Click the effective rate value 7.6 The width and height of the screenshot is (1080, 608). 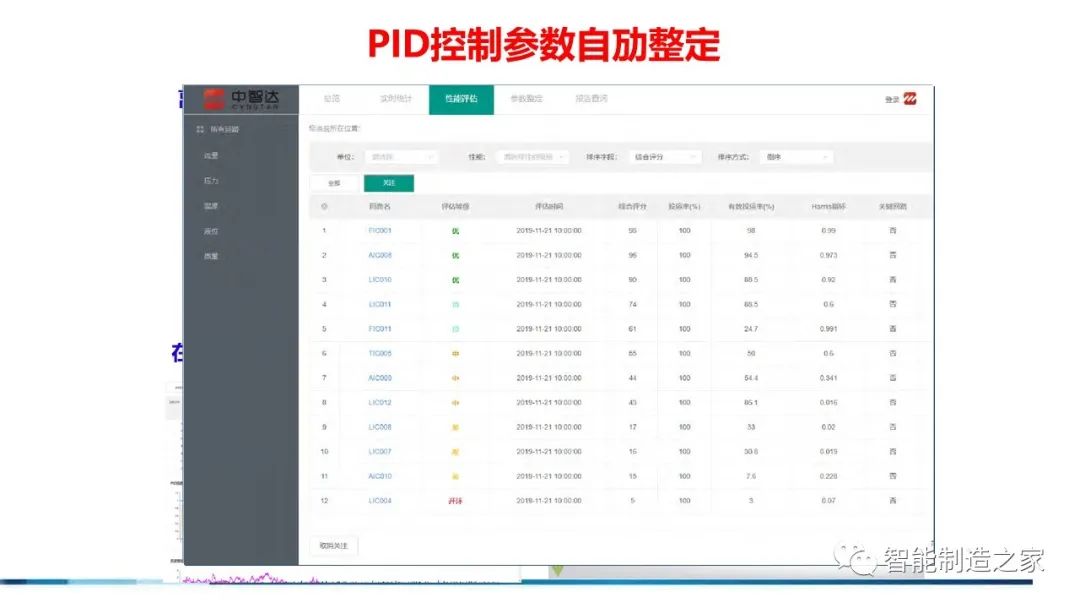pos(751,476)
